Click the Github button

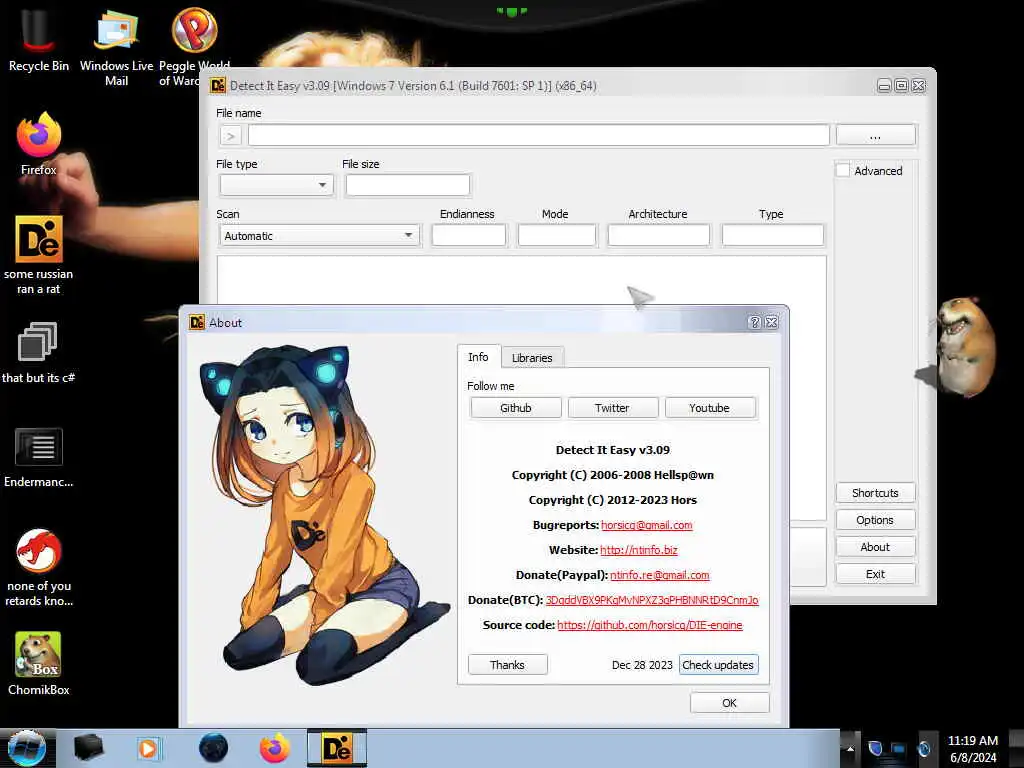[516, 408]
